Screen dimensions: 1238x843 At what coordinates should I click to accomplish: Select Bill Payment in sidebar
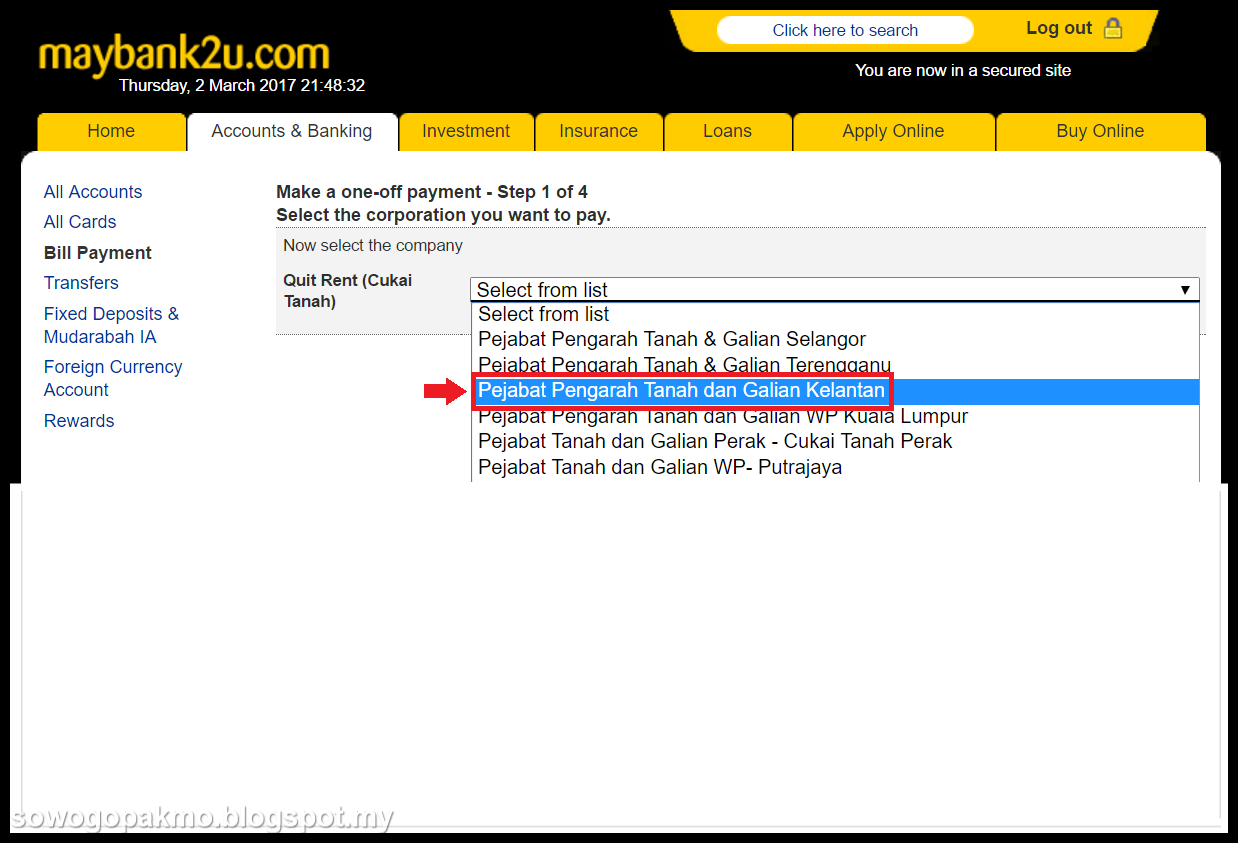pyautogui.click(x=98, y=253)
